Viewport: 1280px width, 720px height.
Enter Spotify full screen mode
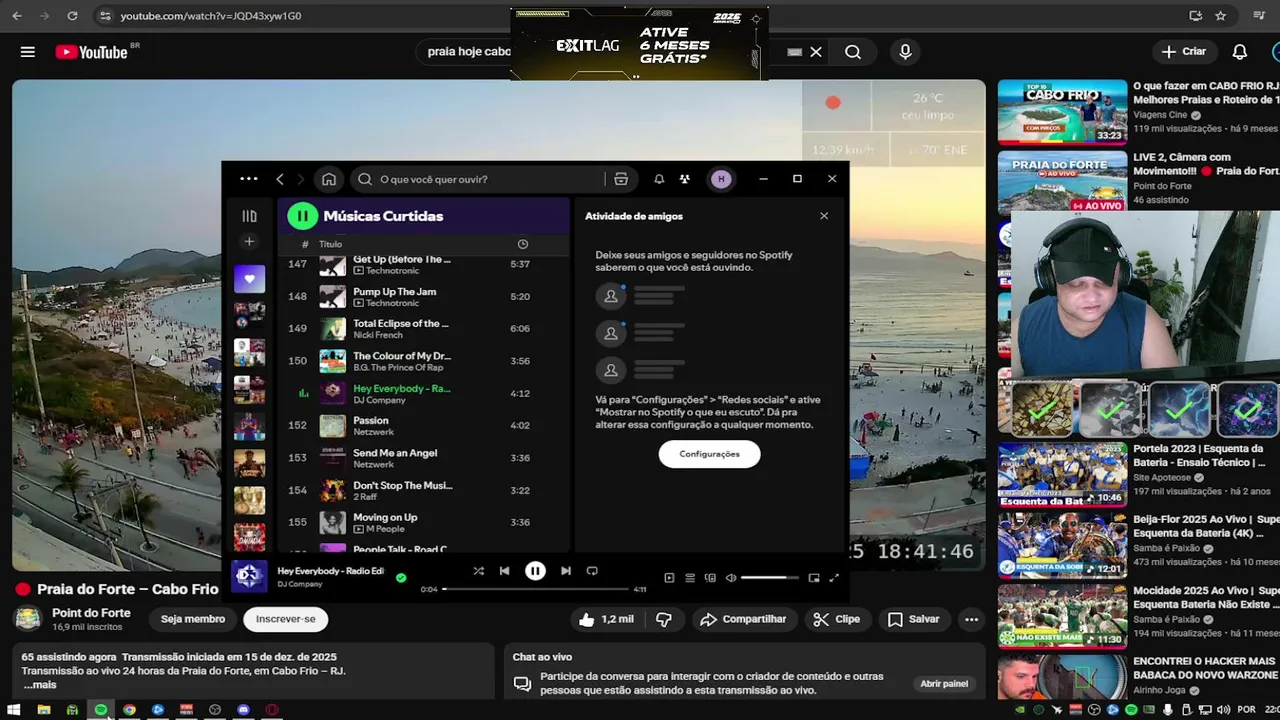(834, 578)
